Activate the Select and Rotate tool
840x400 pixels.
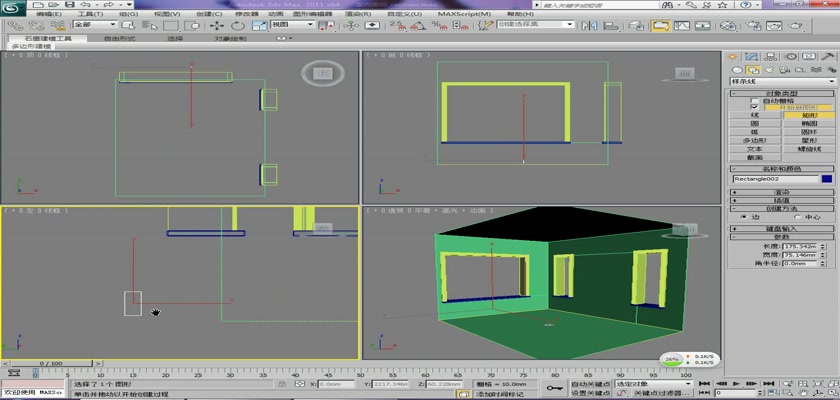[238, 25]
